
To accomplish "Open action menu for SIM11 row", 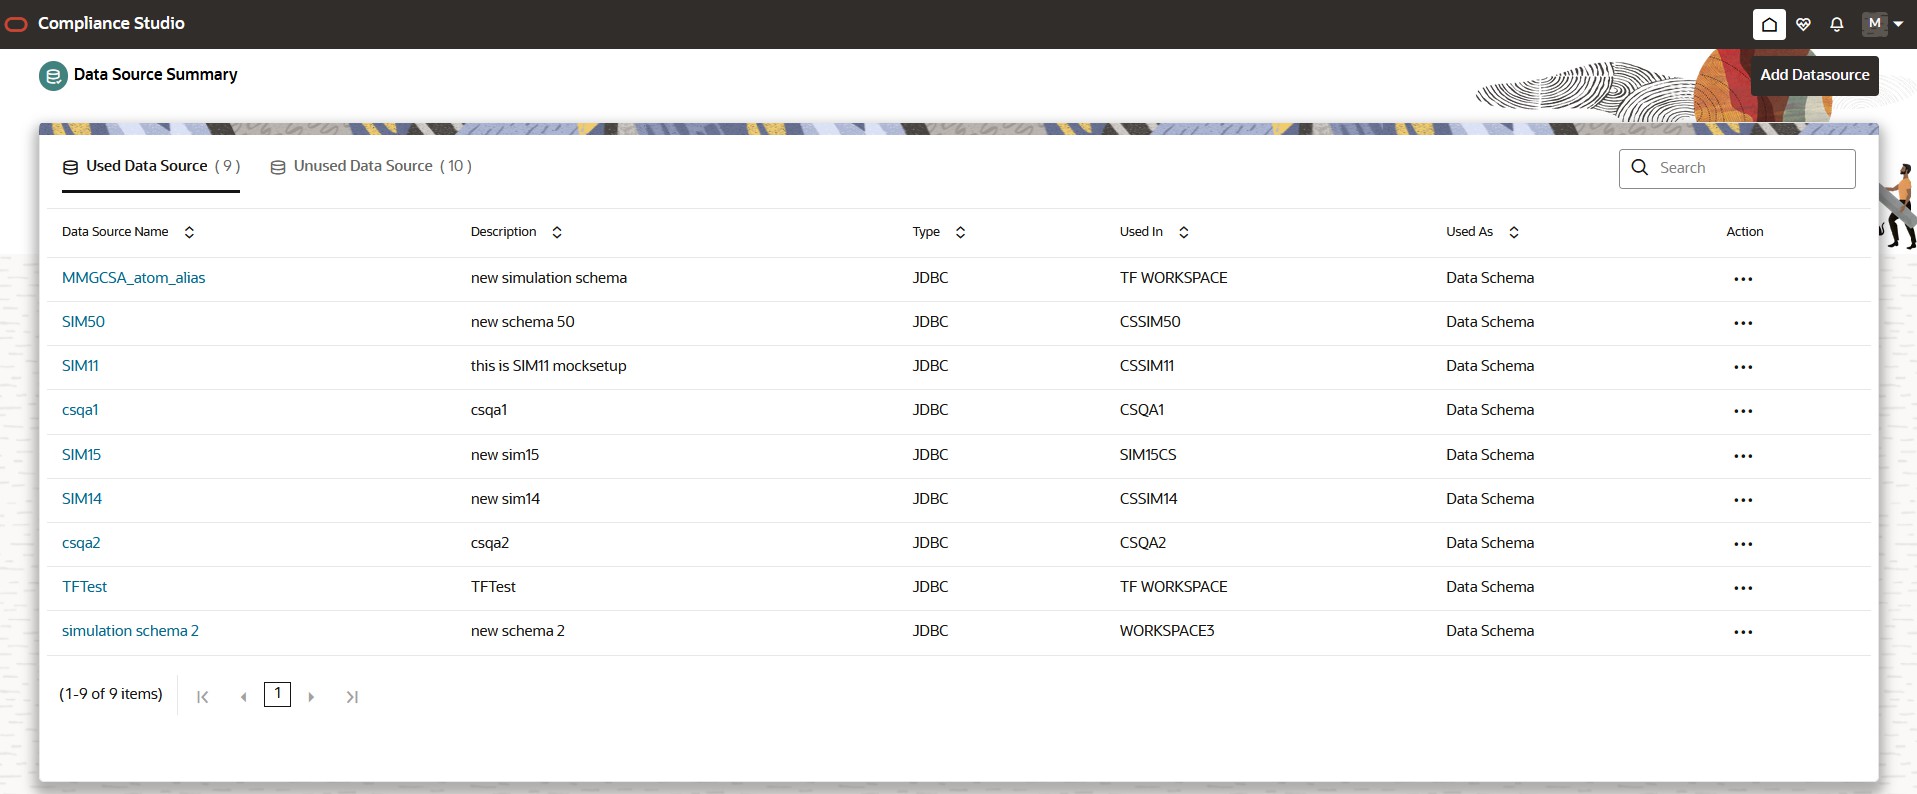I will (x=1743, y=367).
